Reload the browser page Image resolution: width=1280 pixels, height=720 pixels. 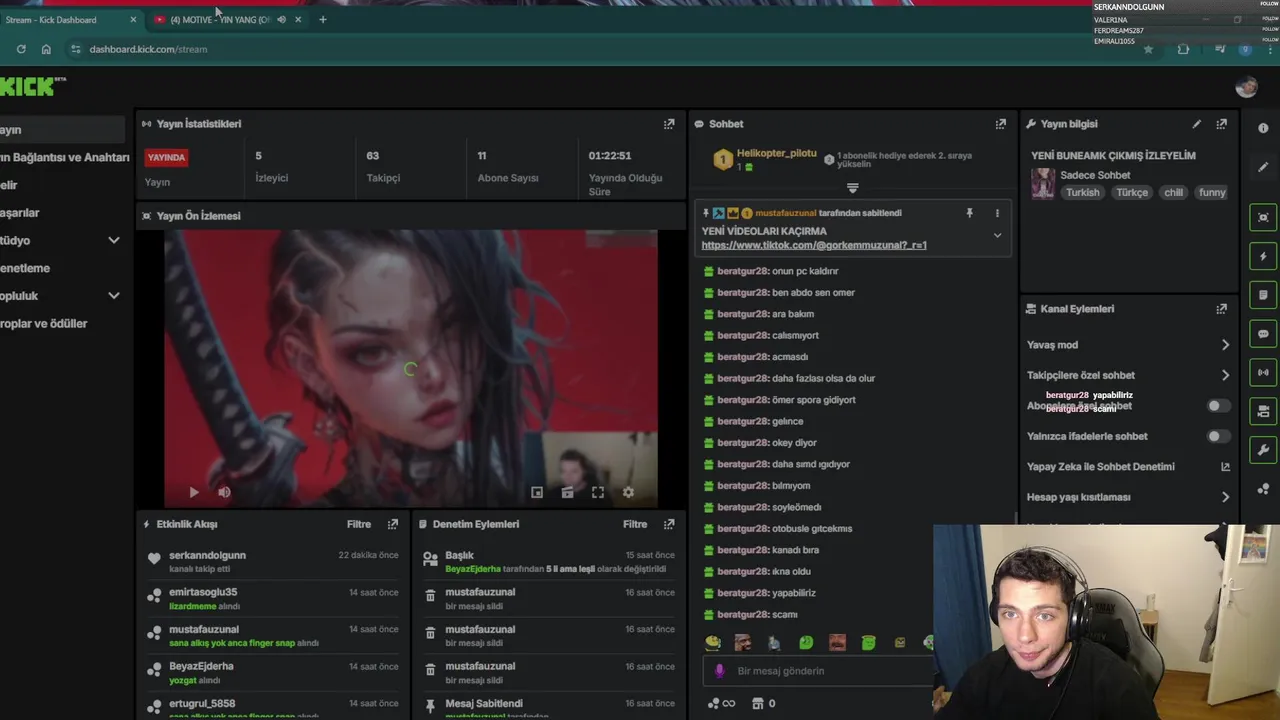pos(21,49)
